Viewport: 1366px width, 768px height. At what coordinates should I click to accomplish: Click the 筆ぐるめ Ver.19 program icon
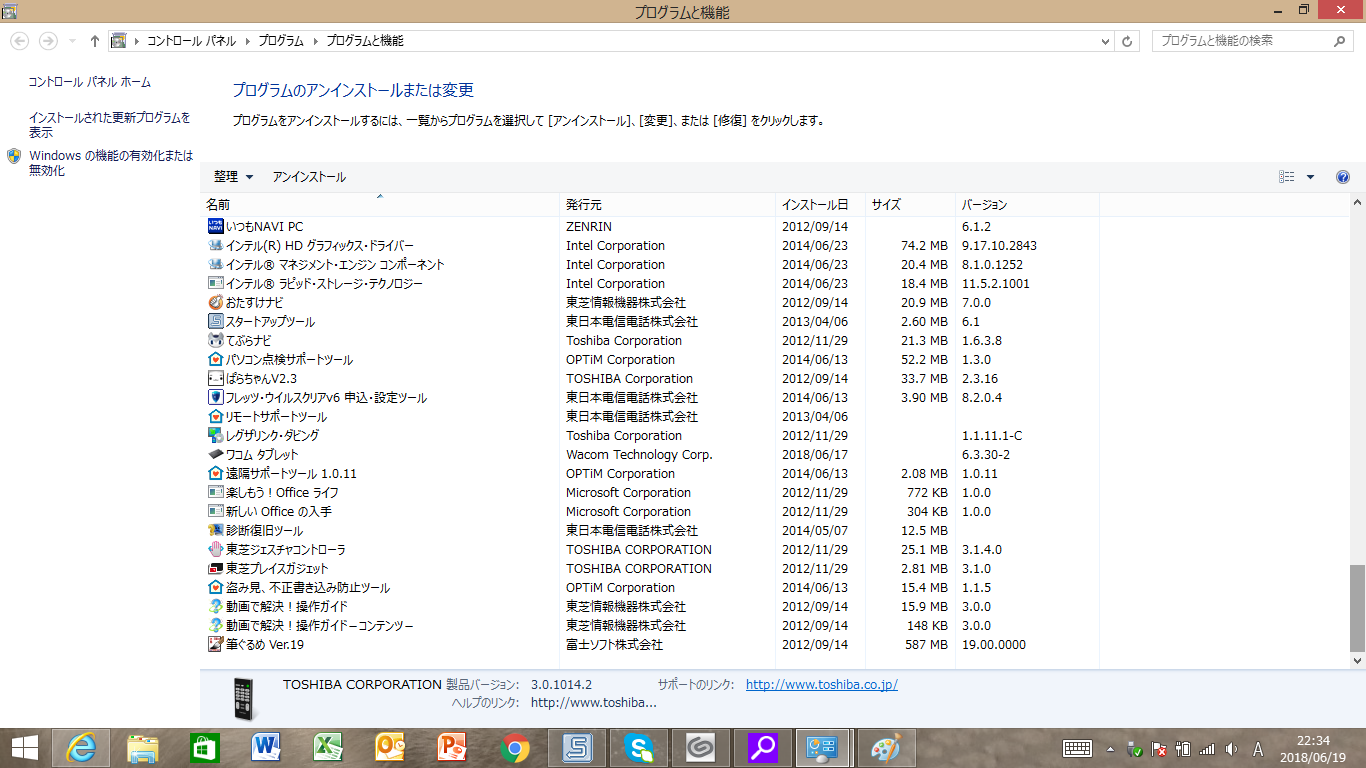215,644
